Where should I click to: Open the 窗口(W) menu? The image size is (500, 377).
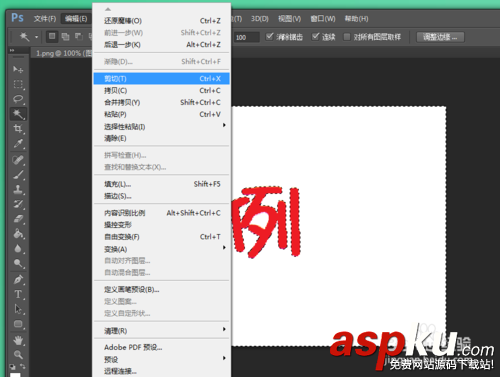click(x=323, y=19)
